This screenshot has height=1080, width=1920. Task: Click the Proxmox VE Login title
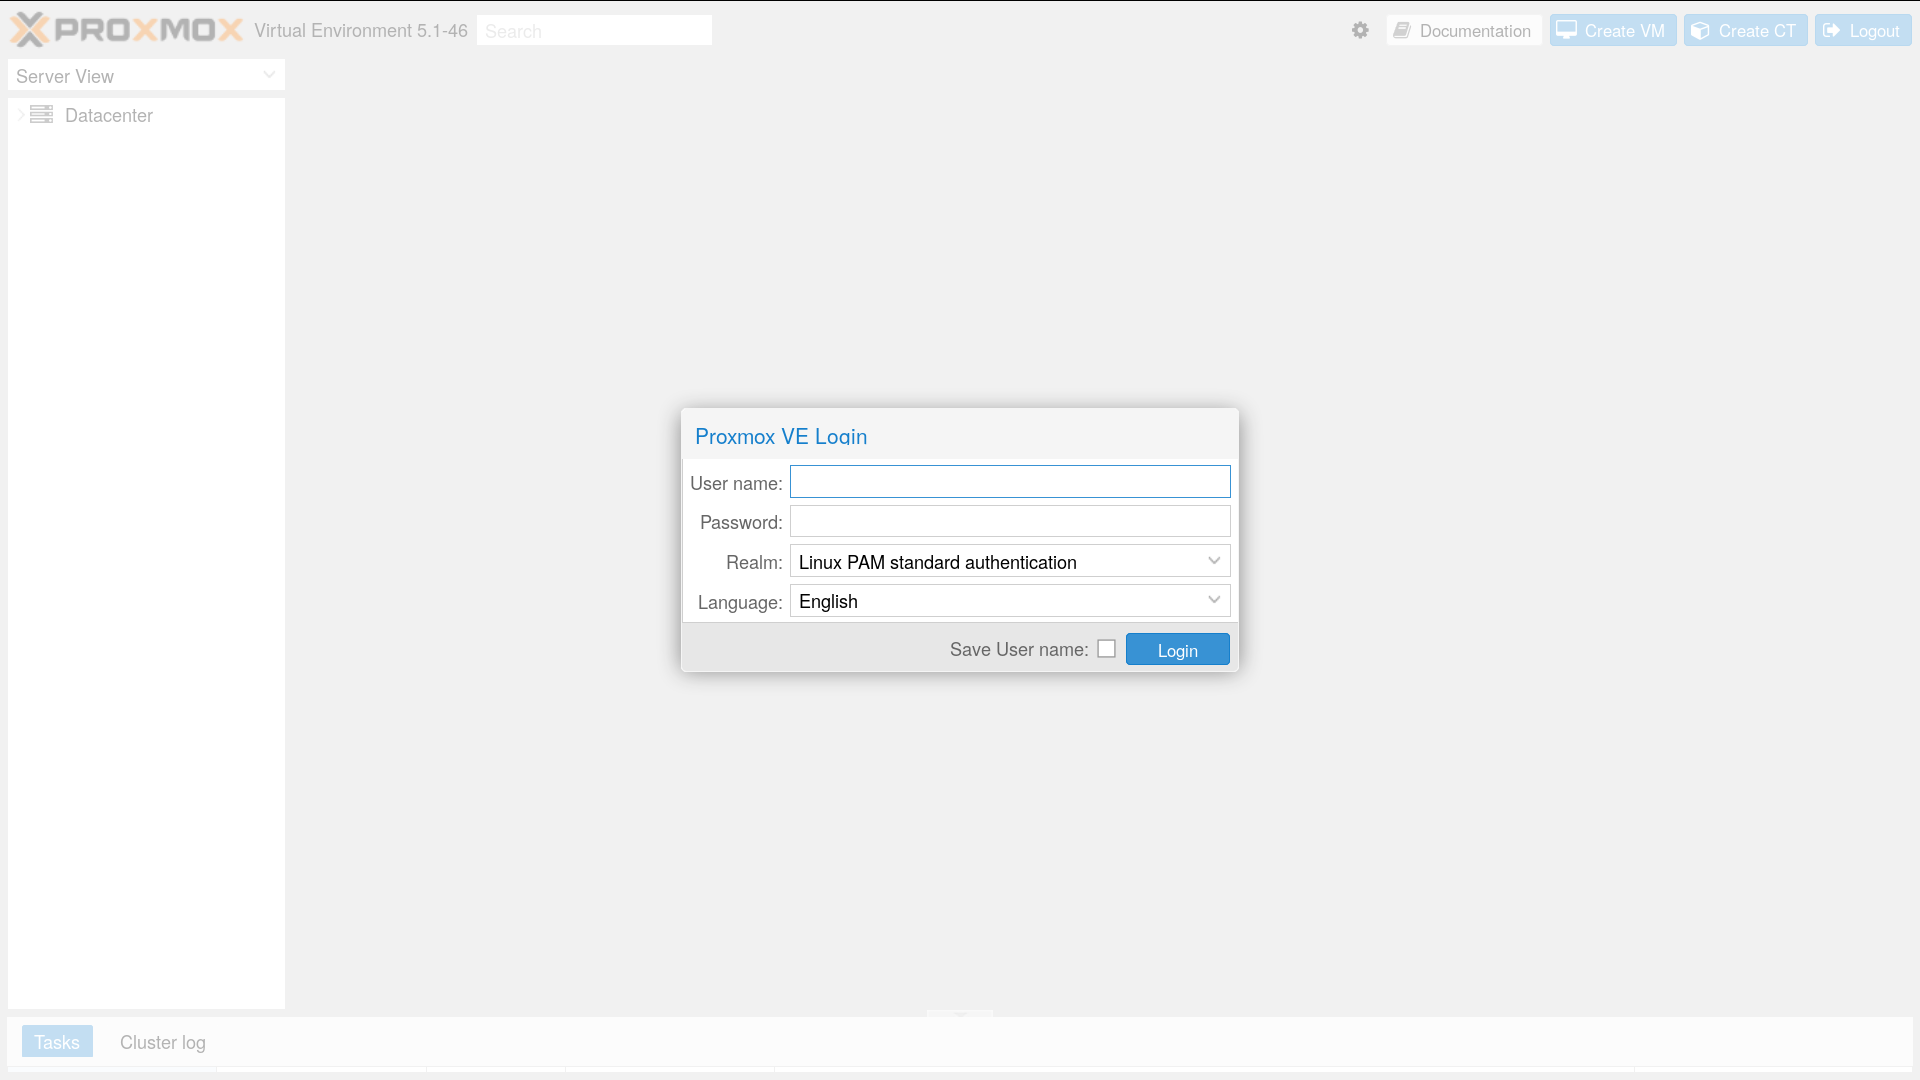(781, 436)
